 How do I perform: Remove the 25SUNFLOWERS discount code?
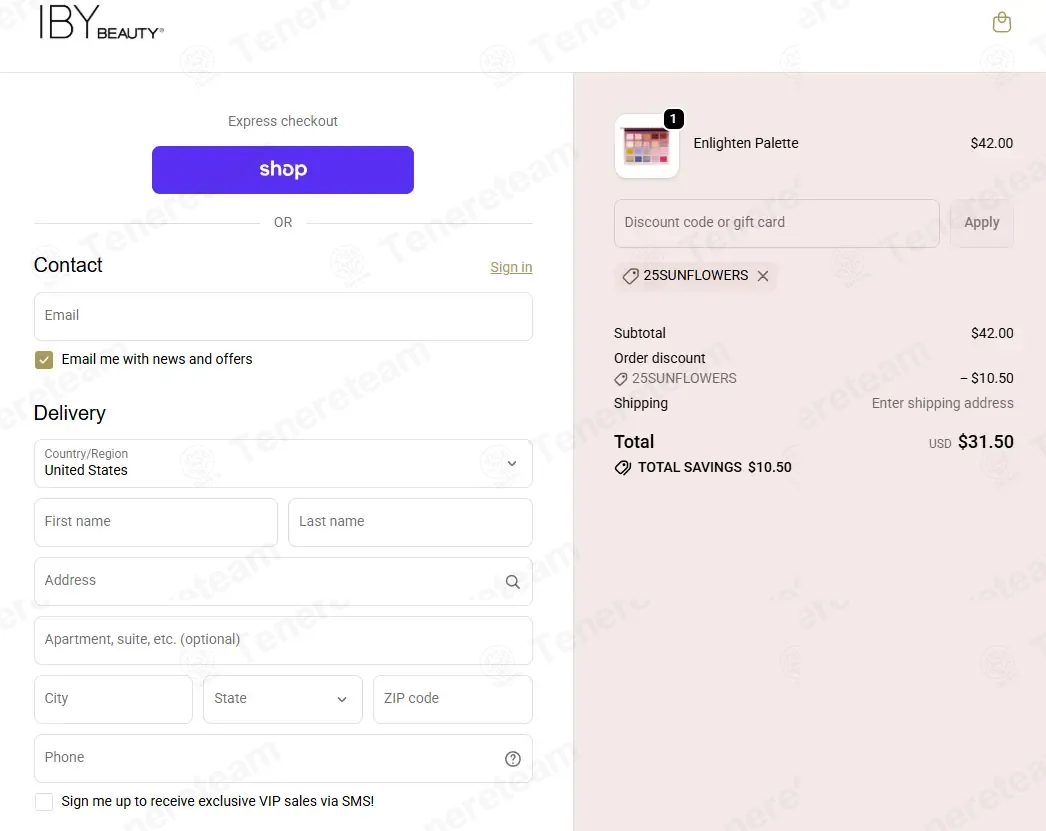pos(763,276)
